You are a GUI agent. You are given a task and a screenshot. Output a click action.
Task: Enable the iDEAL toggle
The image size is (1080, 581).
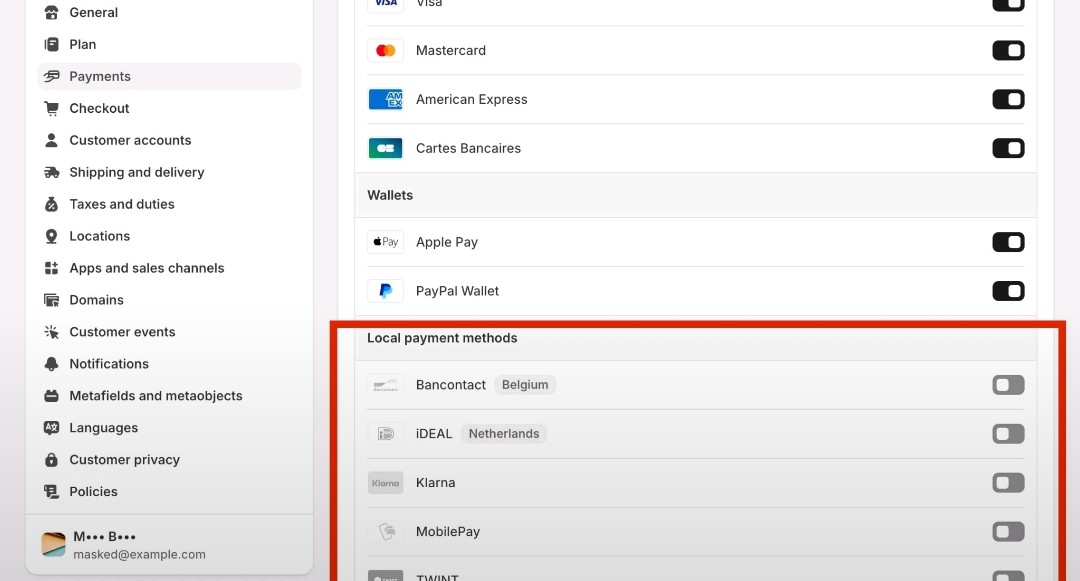coord(1008,434)
